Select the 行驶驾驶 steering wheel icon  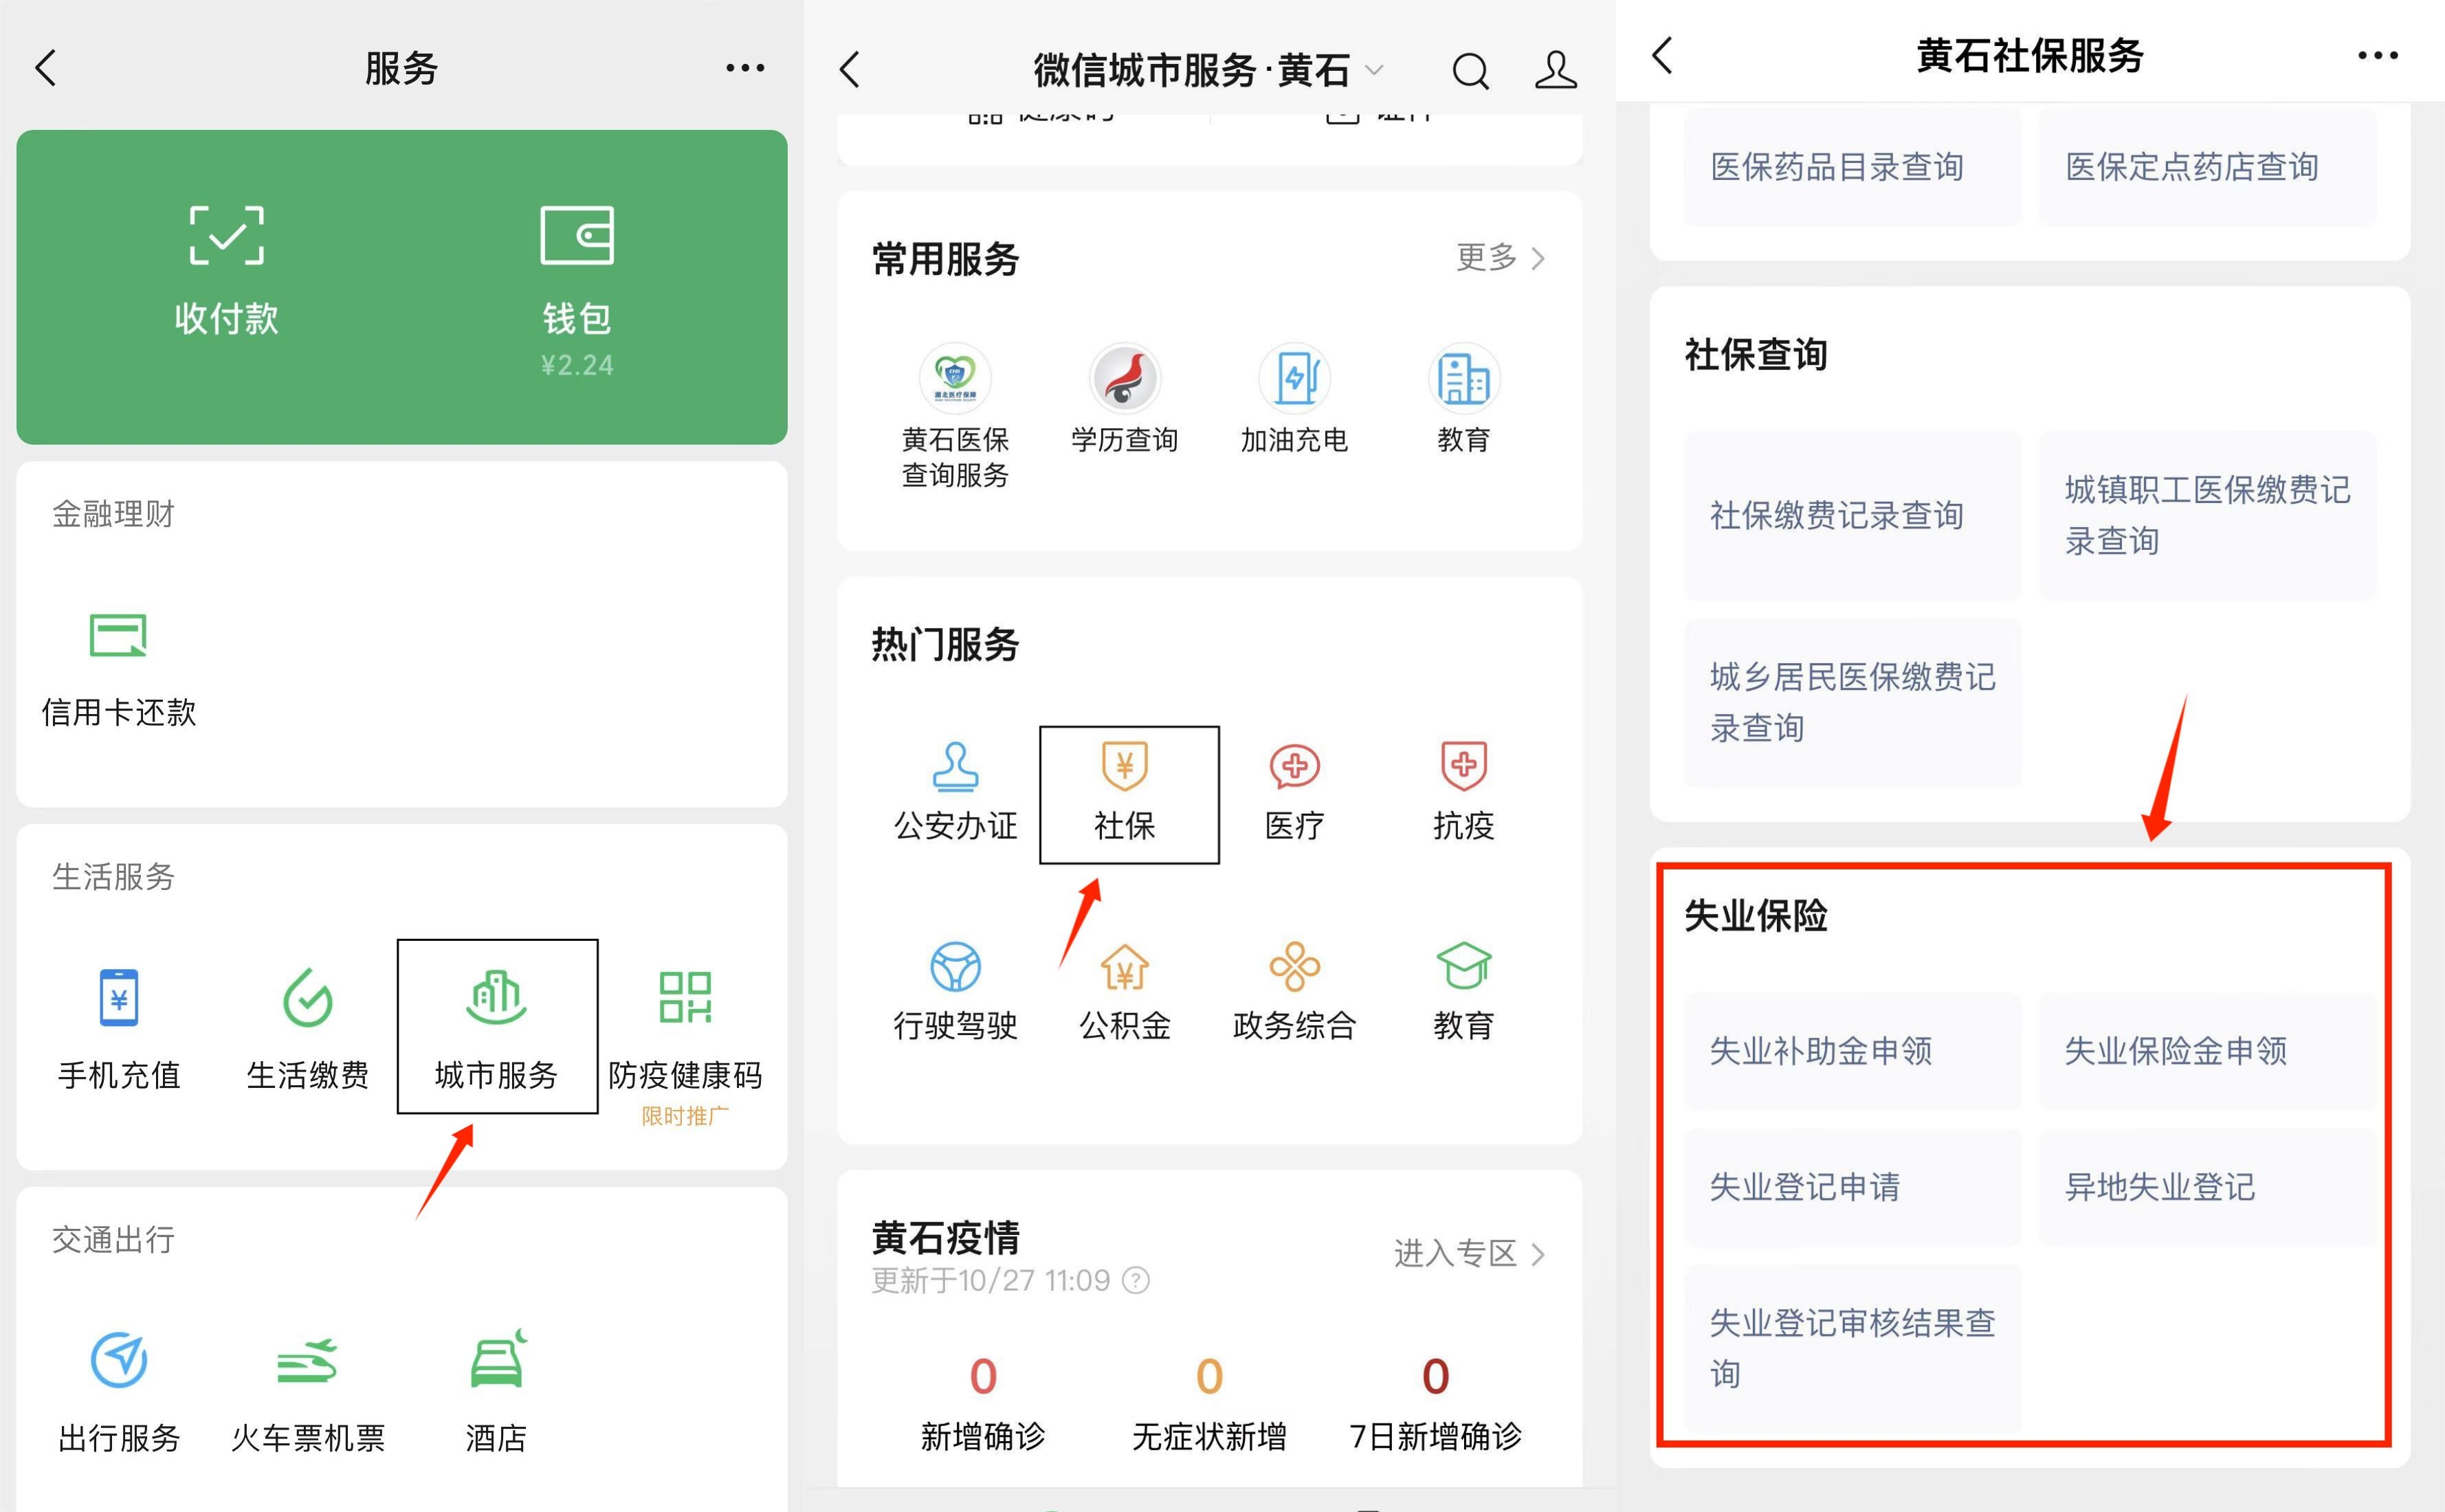pyautogui.click(x=955, y=968)
